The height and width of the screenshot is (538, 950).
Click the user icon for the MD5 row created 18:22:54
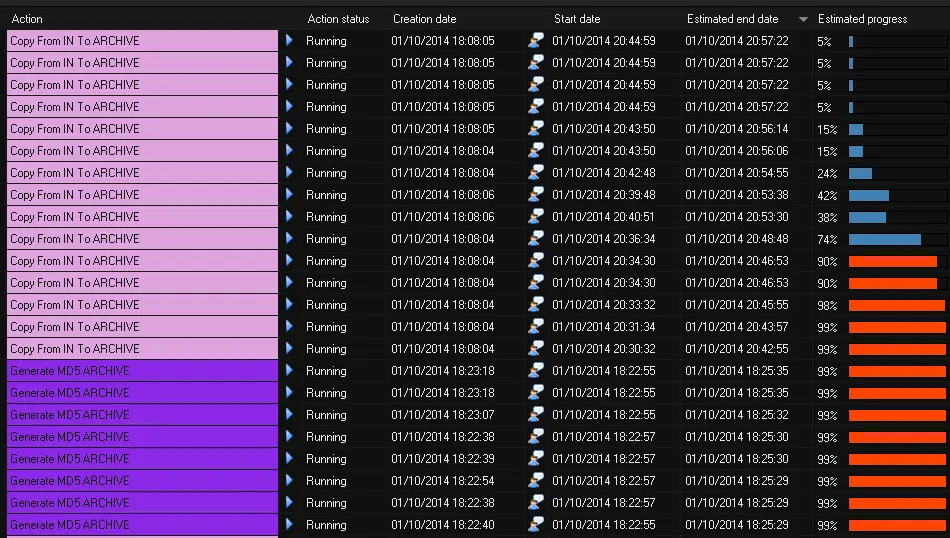click(536, 481)
